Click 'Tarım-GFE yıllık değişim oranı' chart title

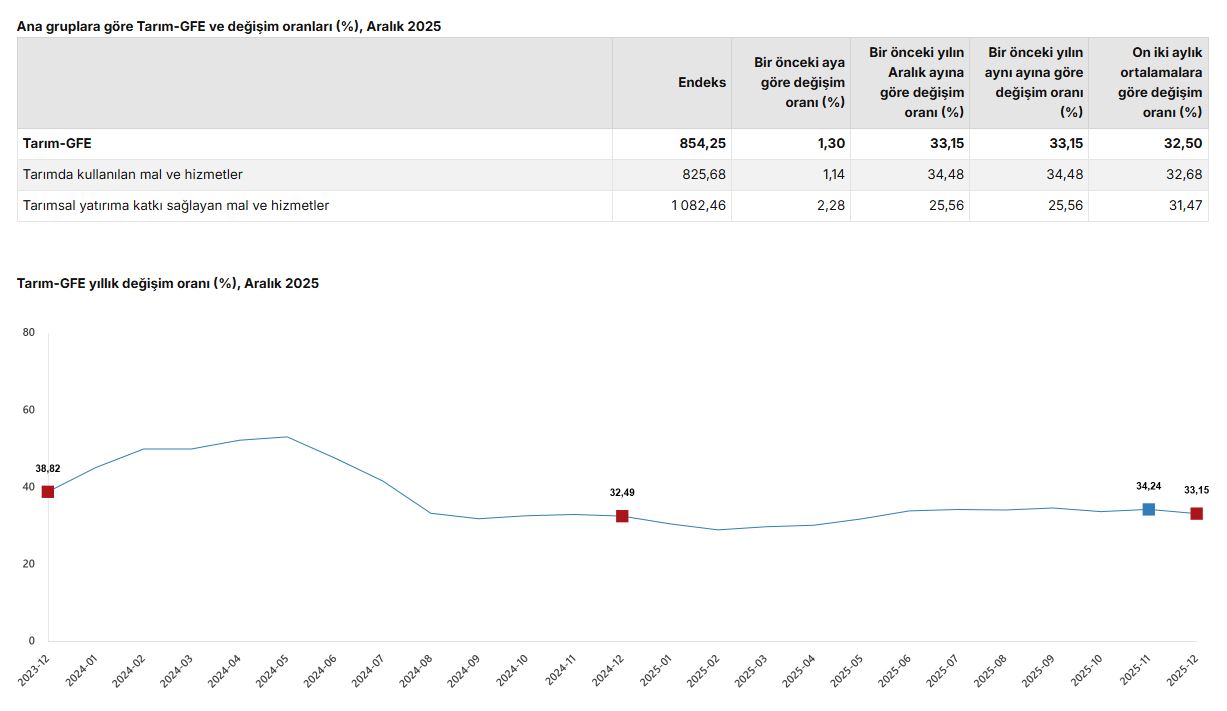coord(168,284)
